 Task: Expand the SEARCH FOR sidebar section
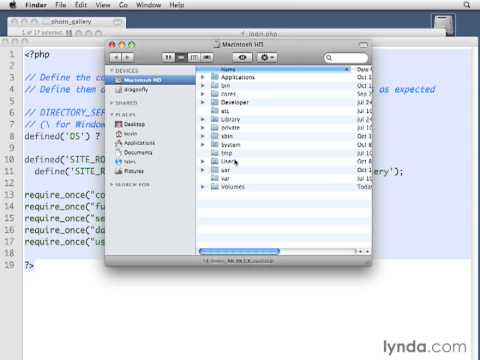click(112, 184)
